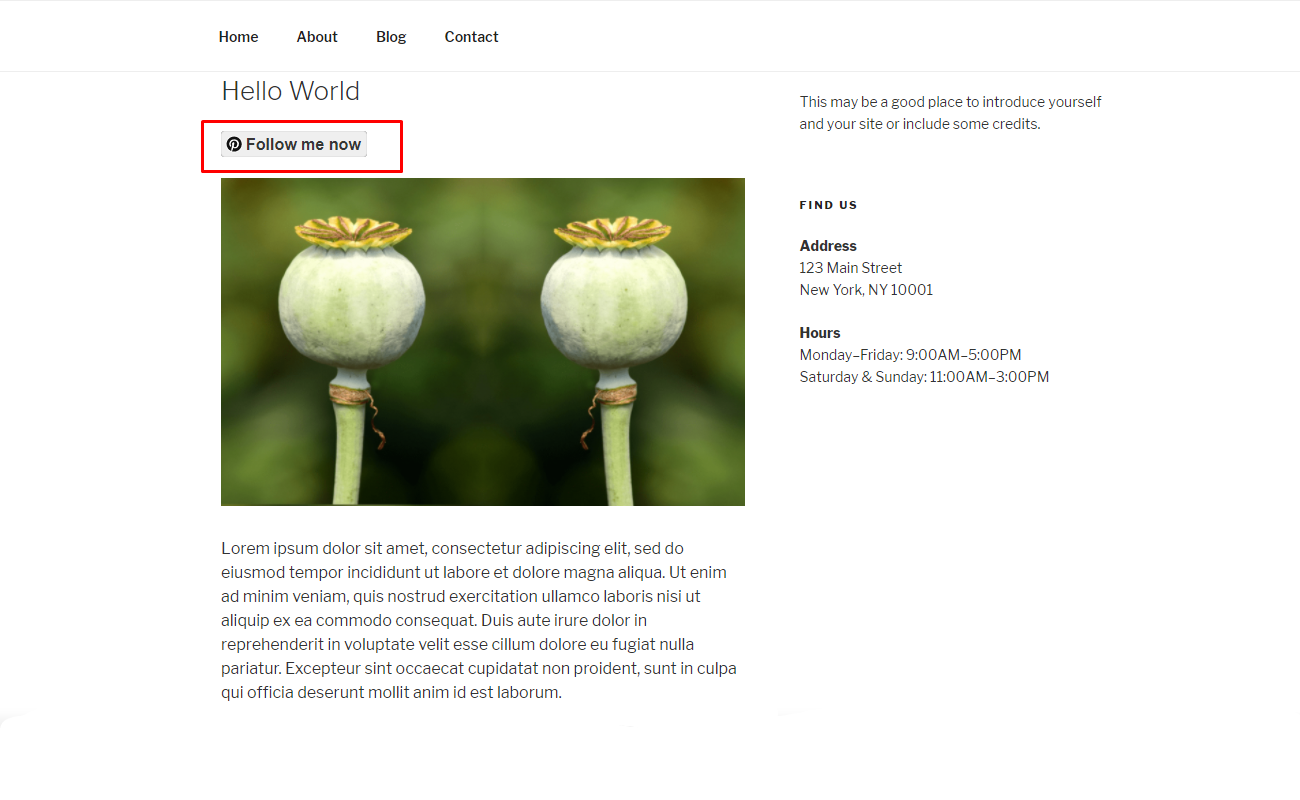Click the Pinterest Follow me now button

tap(294, 144)
